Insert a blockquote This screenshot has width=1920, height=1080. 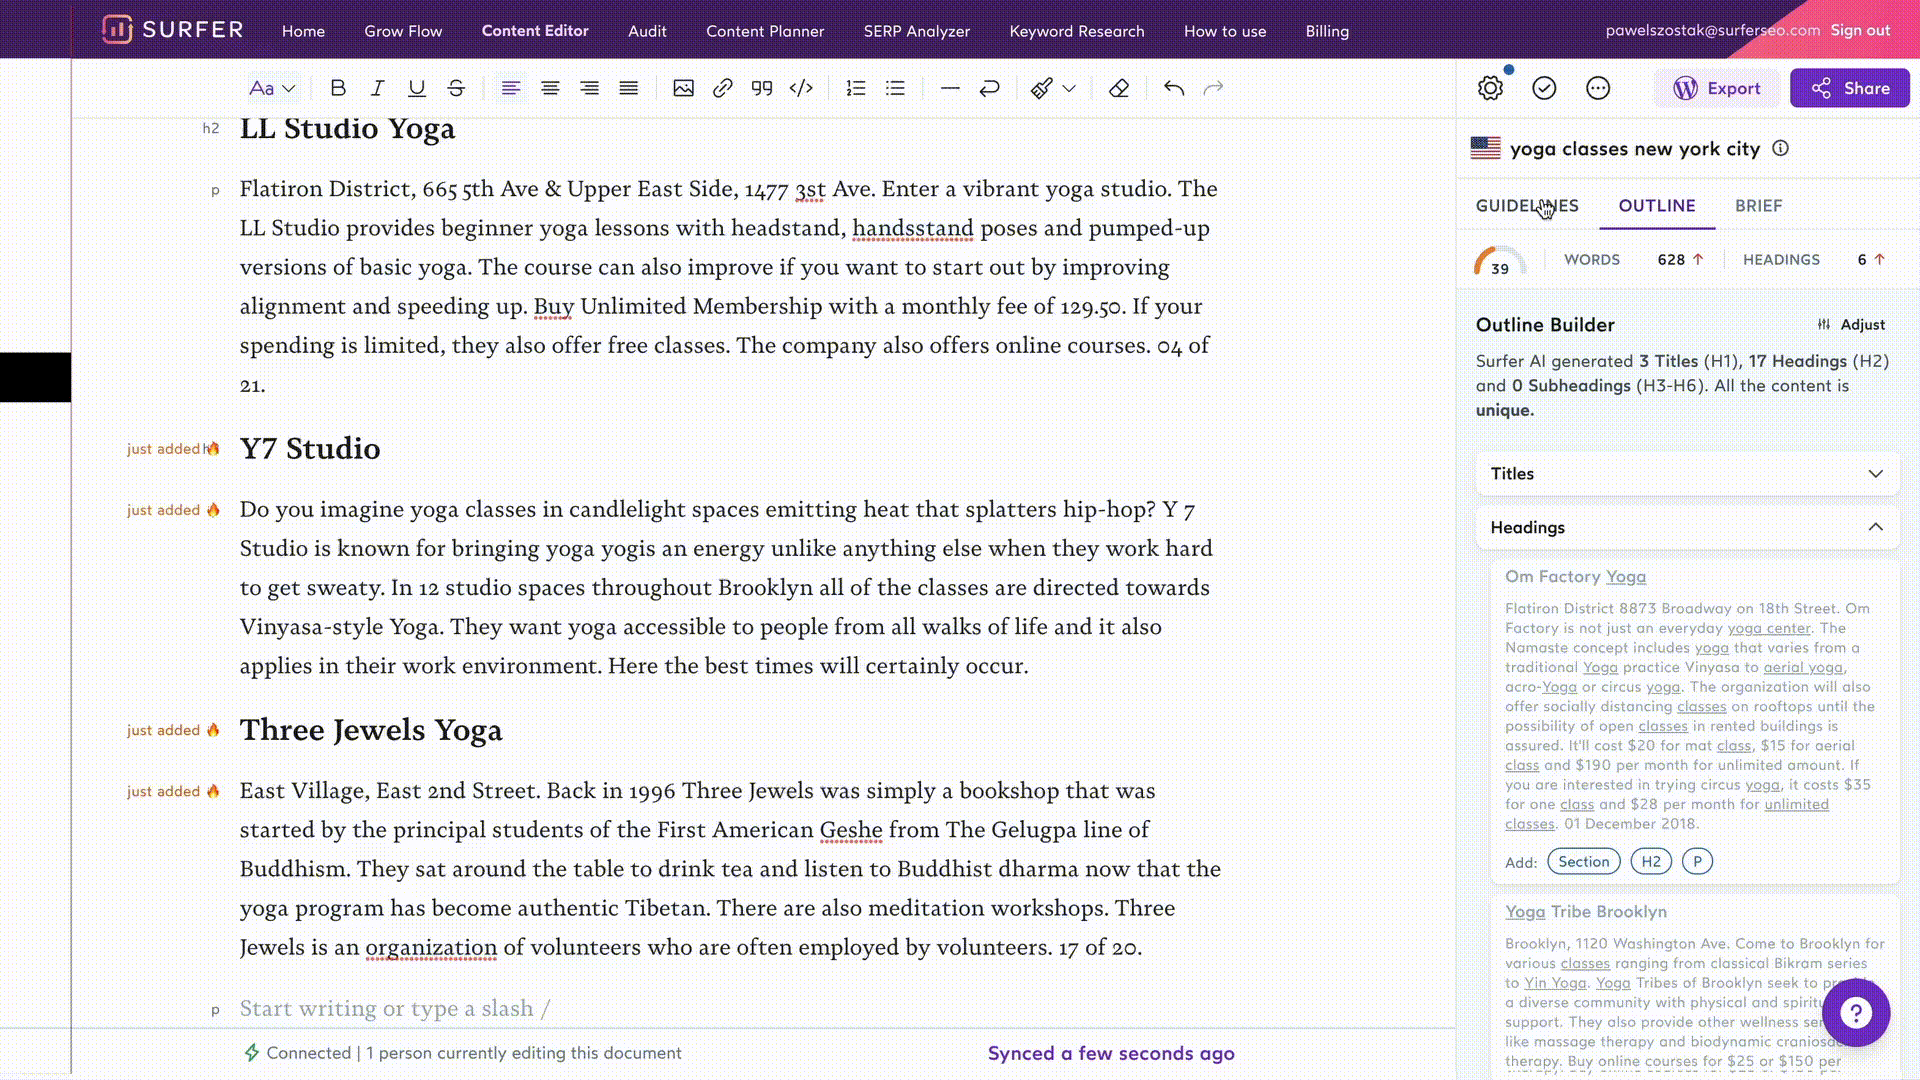(762, 88)
